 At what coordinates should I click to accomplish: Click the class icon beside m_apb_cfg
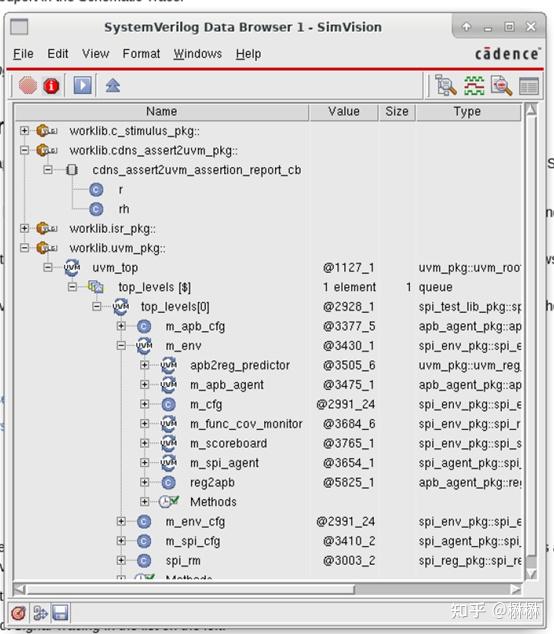pos(144,326)
